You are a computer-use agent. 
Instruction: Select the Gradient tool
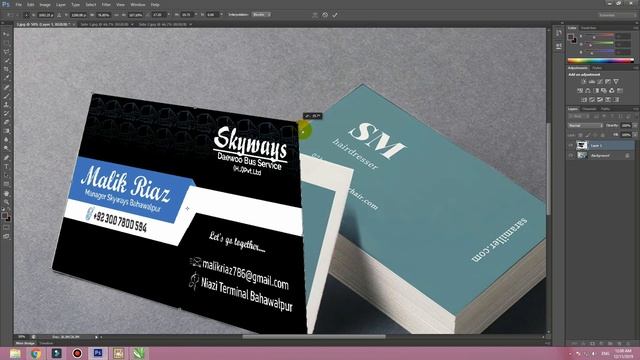coord(6,131)
